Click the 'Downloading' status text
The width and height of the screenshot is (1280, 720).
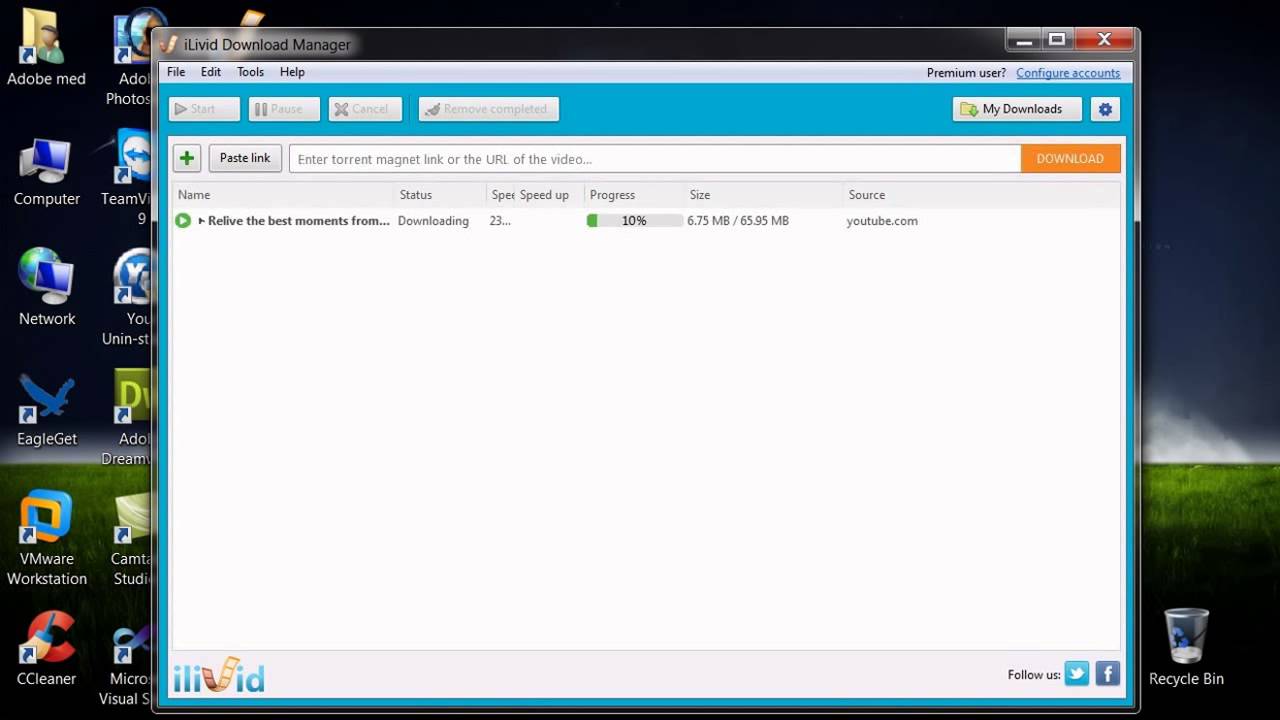(x=433, y=221)
